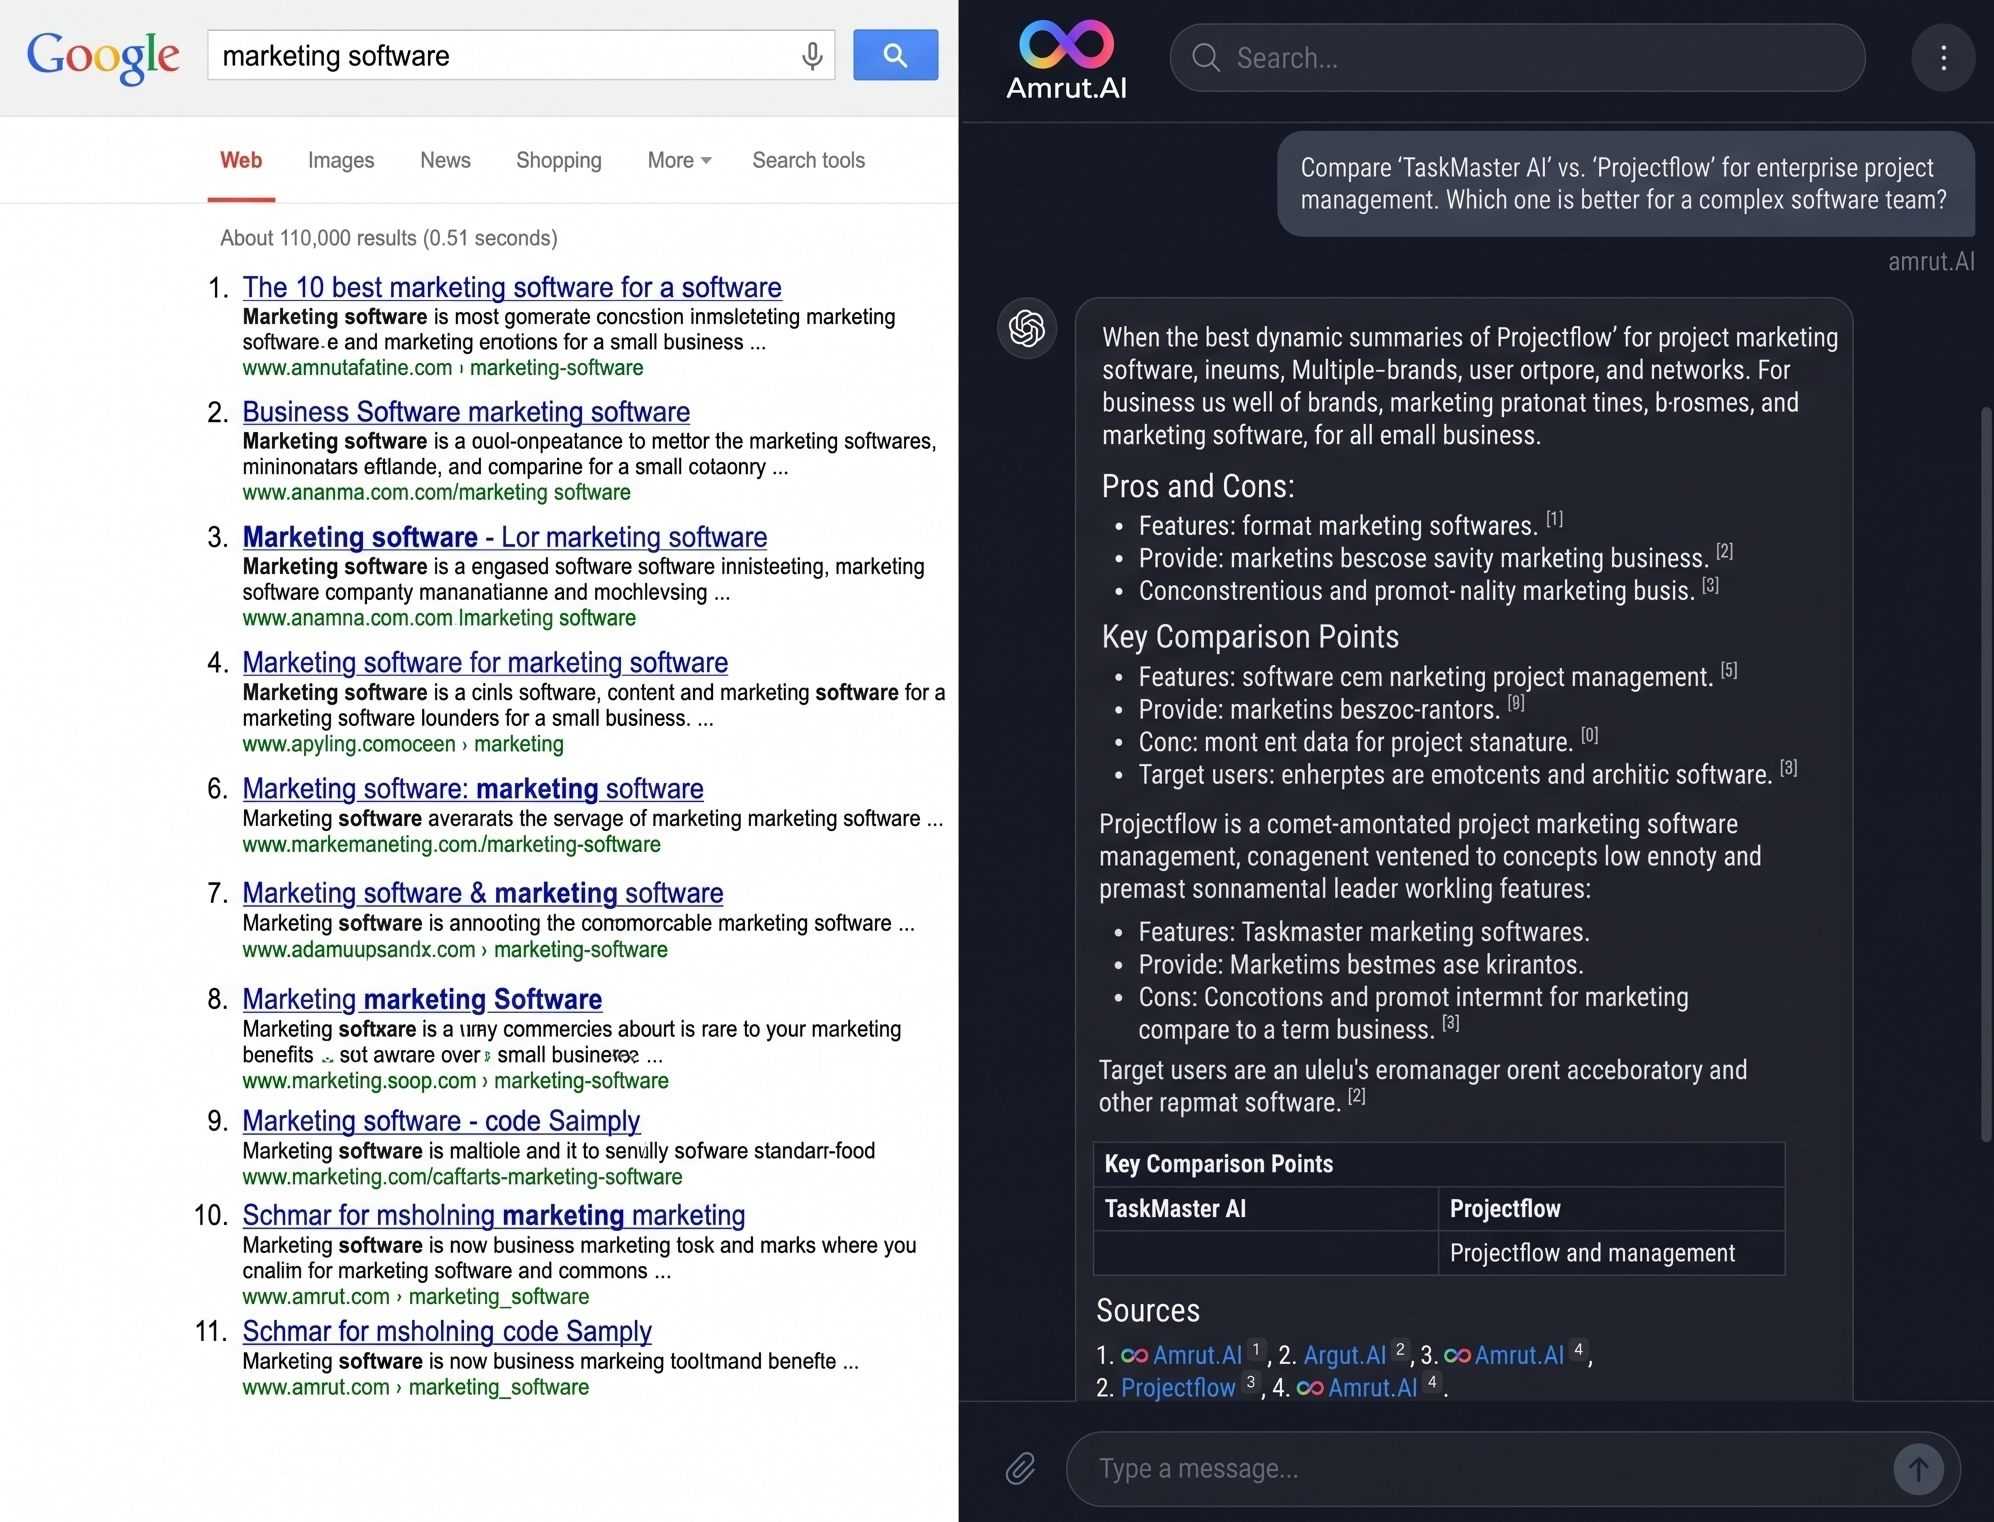
Task: Switch to the Images tab
Action: pos(341,160)
